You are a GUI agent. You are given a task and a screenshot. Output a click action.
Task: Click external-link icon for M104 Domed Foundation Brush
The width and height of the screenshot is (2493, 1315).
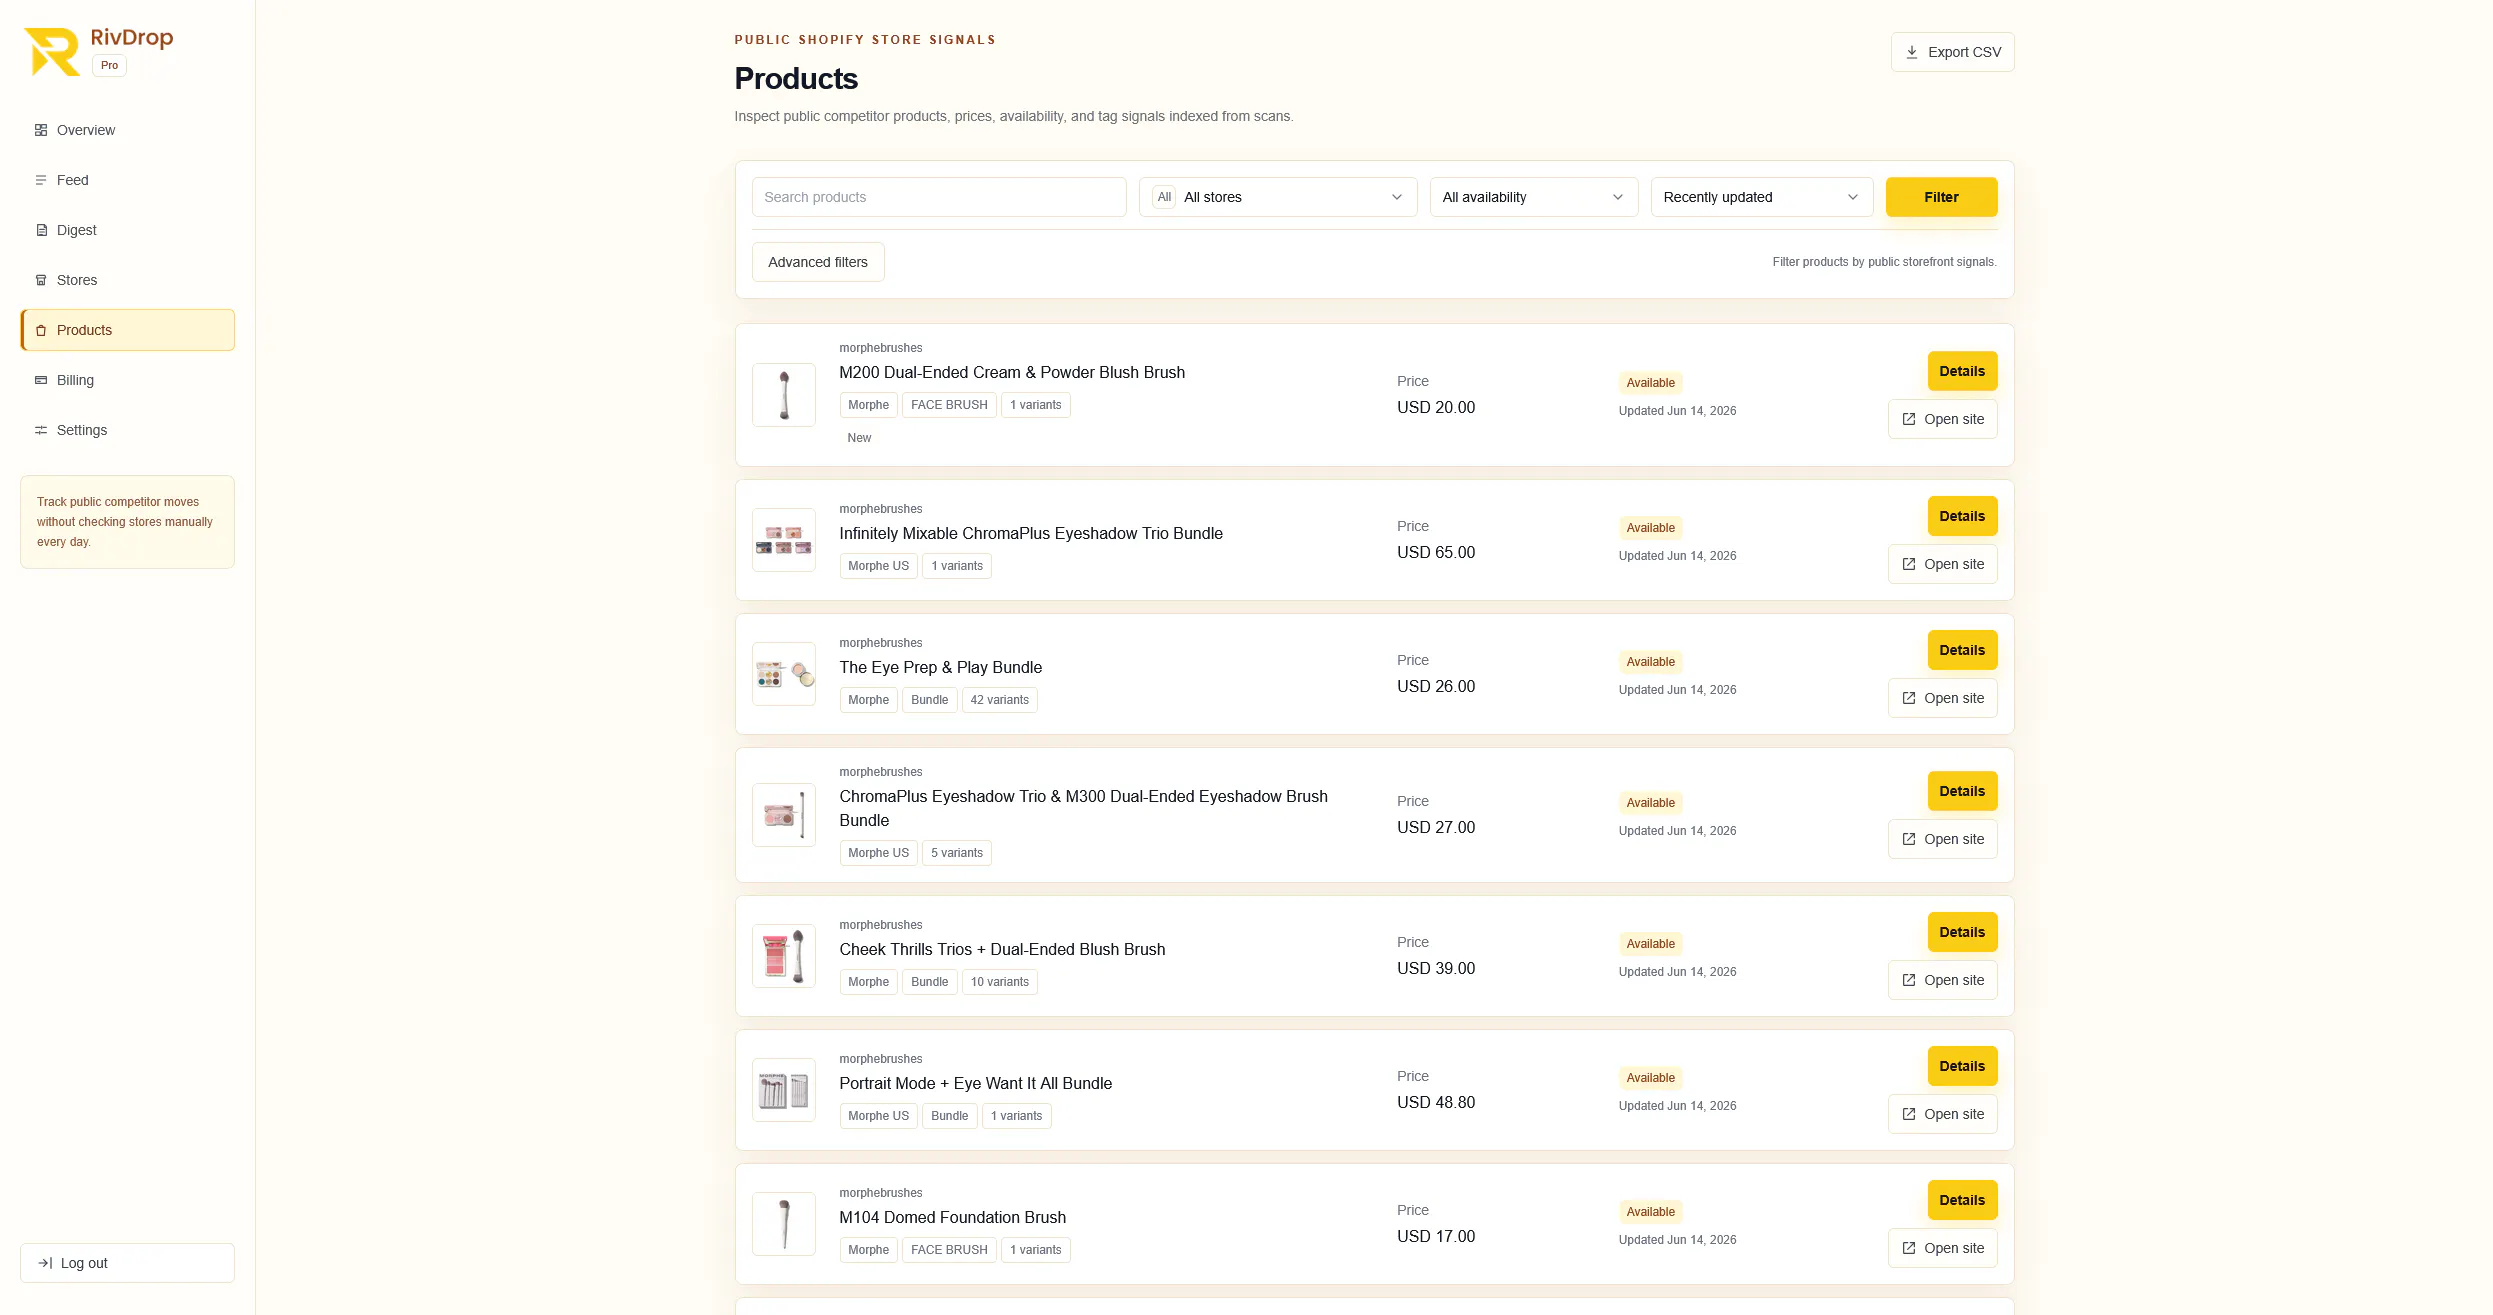tap(1909, 1248)
